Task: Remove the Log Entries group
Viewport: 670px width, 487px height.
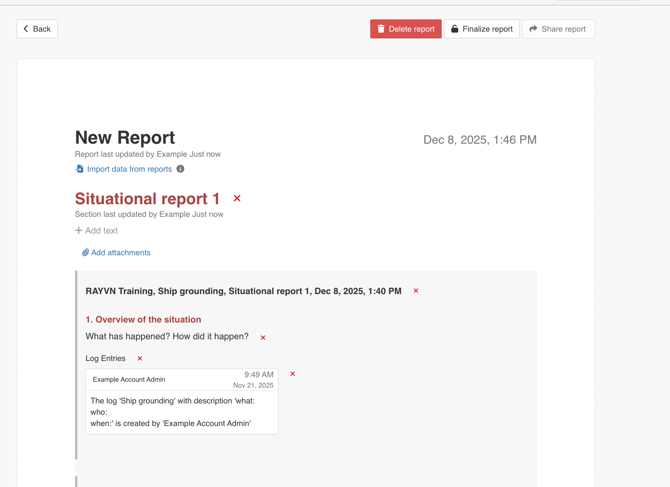Action: (140, 358)
